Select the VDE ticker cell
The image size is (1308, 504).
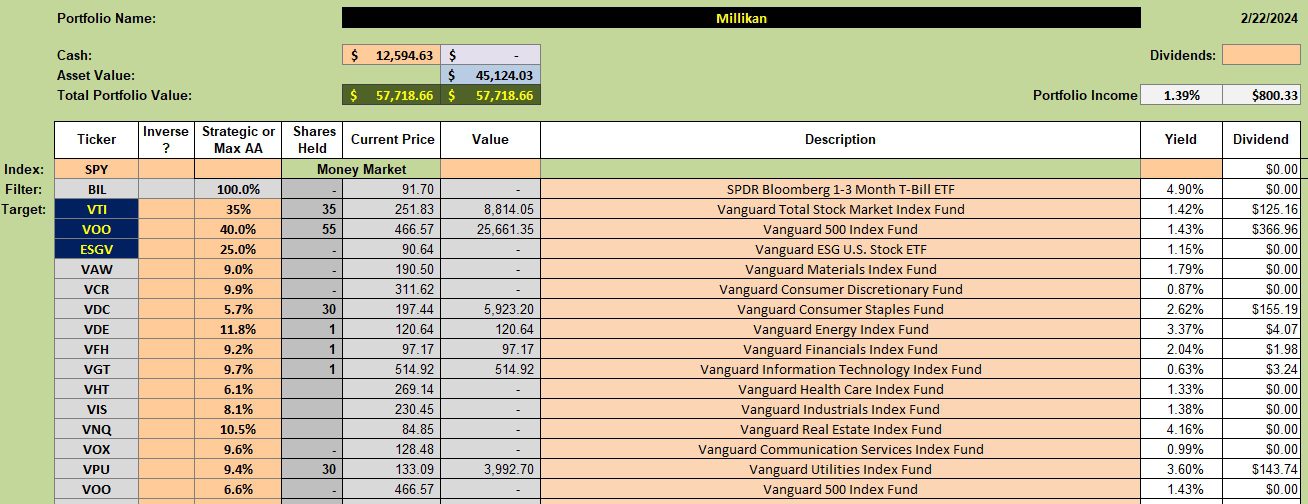click(96, 329)
